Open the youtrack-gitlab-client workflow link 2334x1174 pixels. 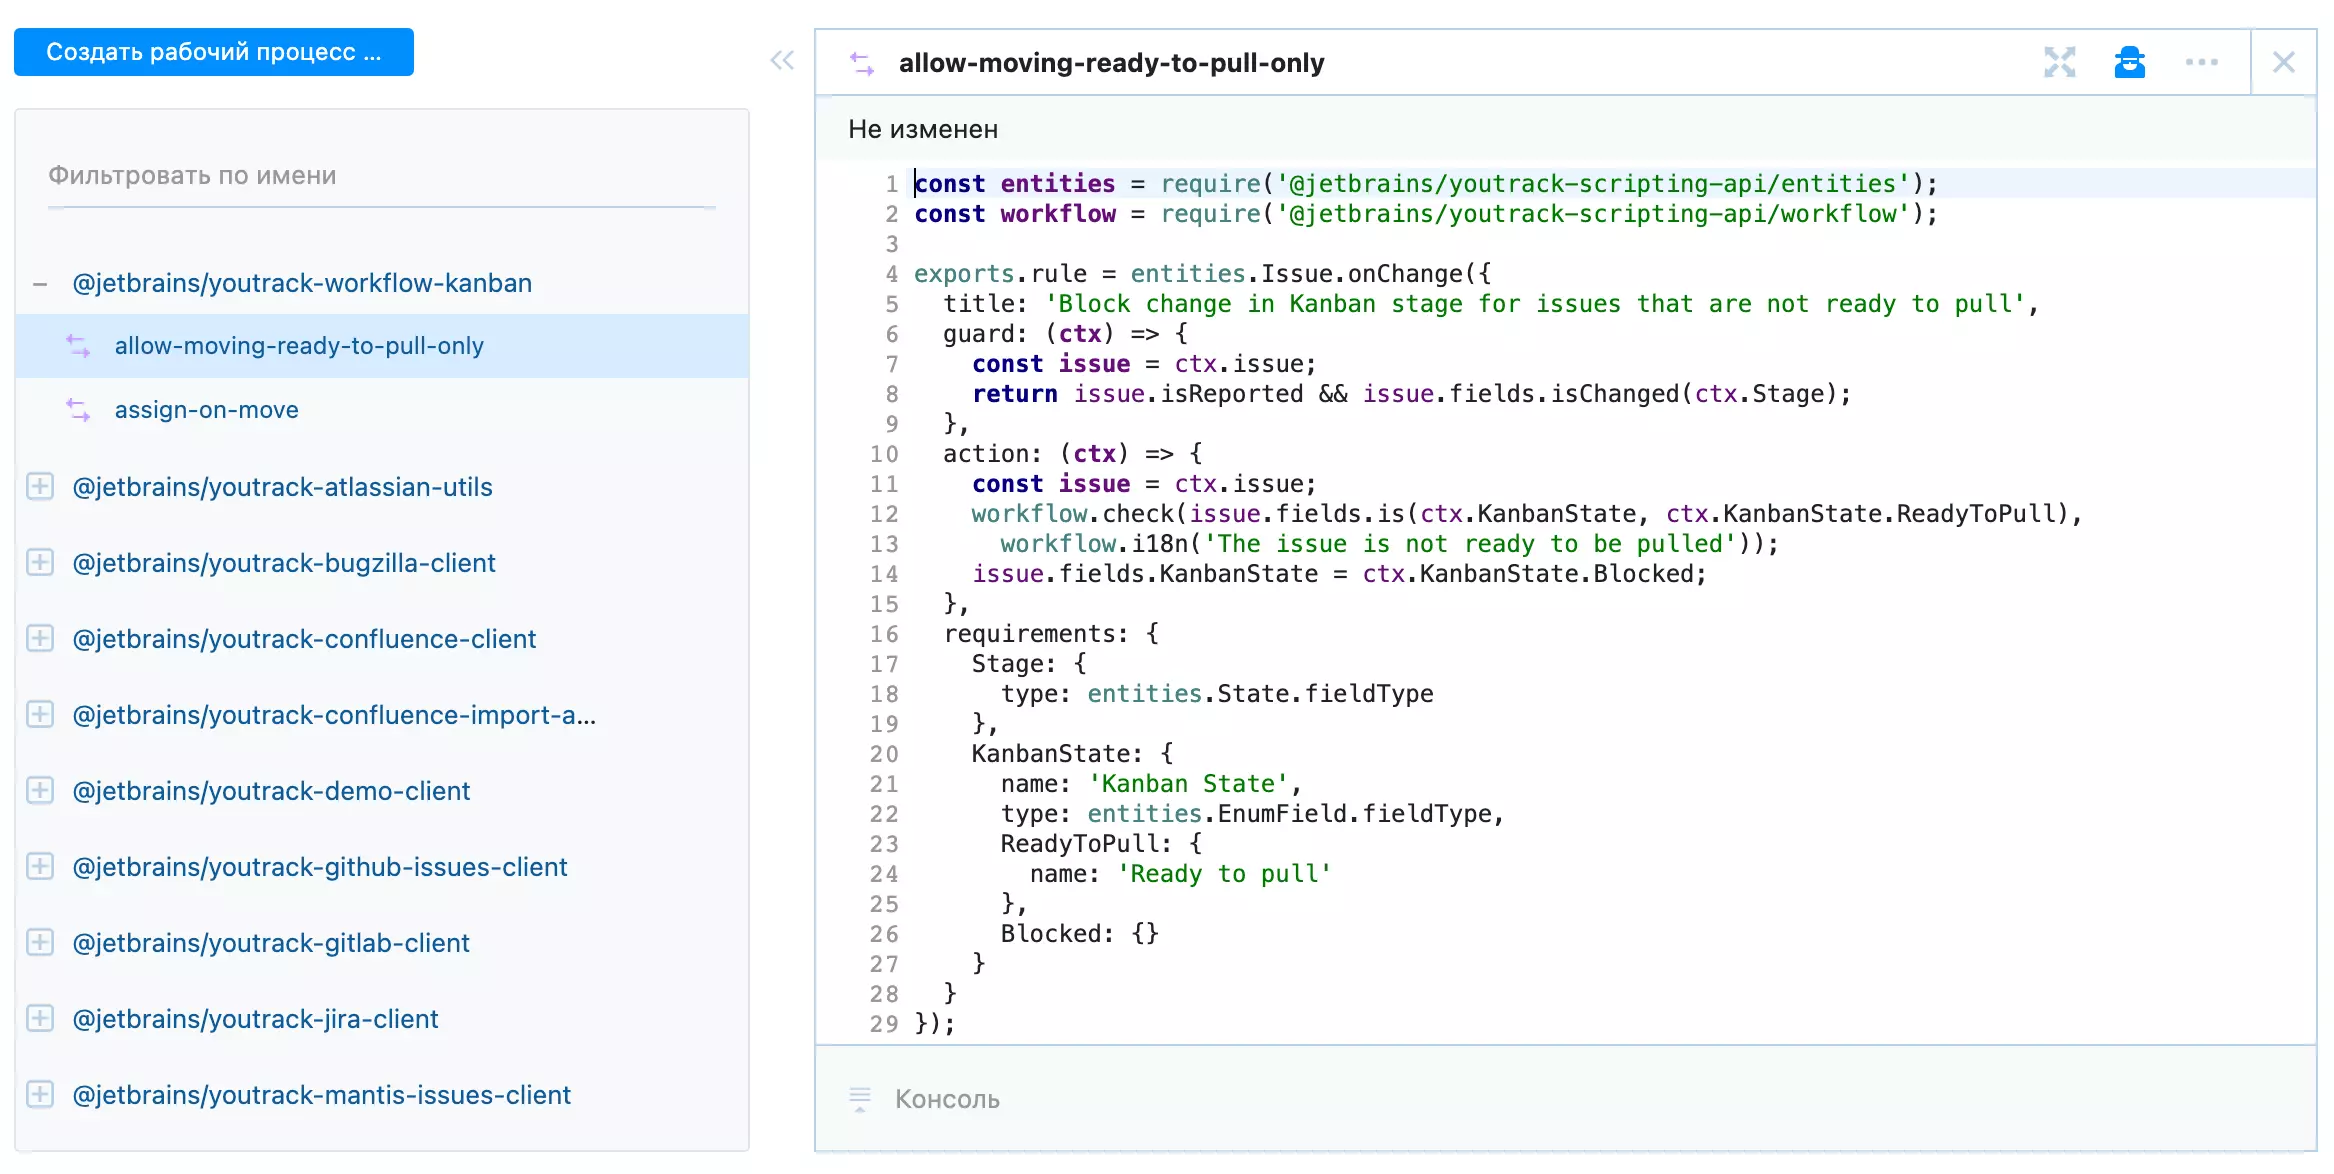[x=270, y=943]
